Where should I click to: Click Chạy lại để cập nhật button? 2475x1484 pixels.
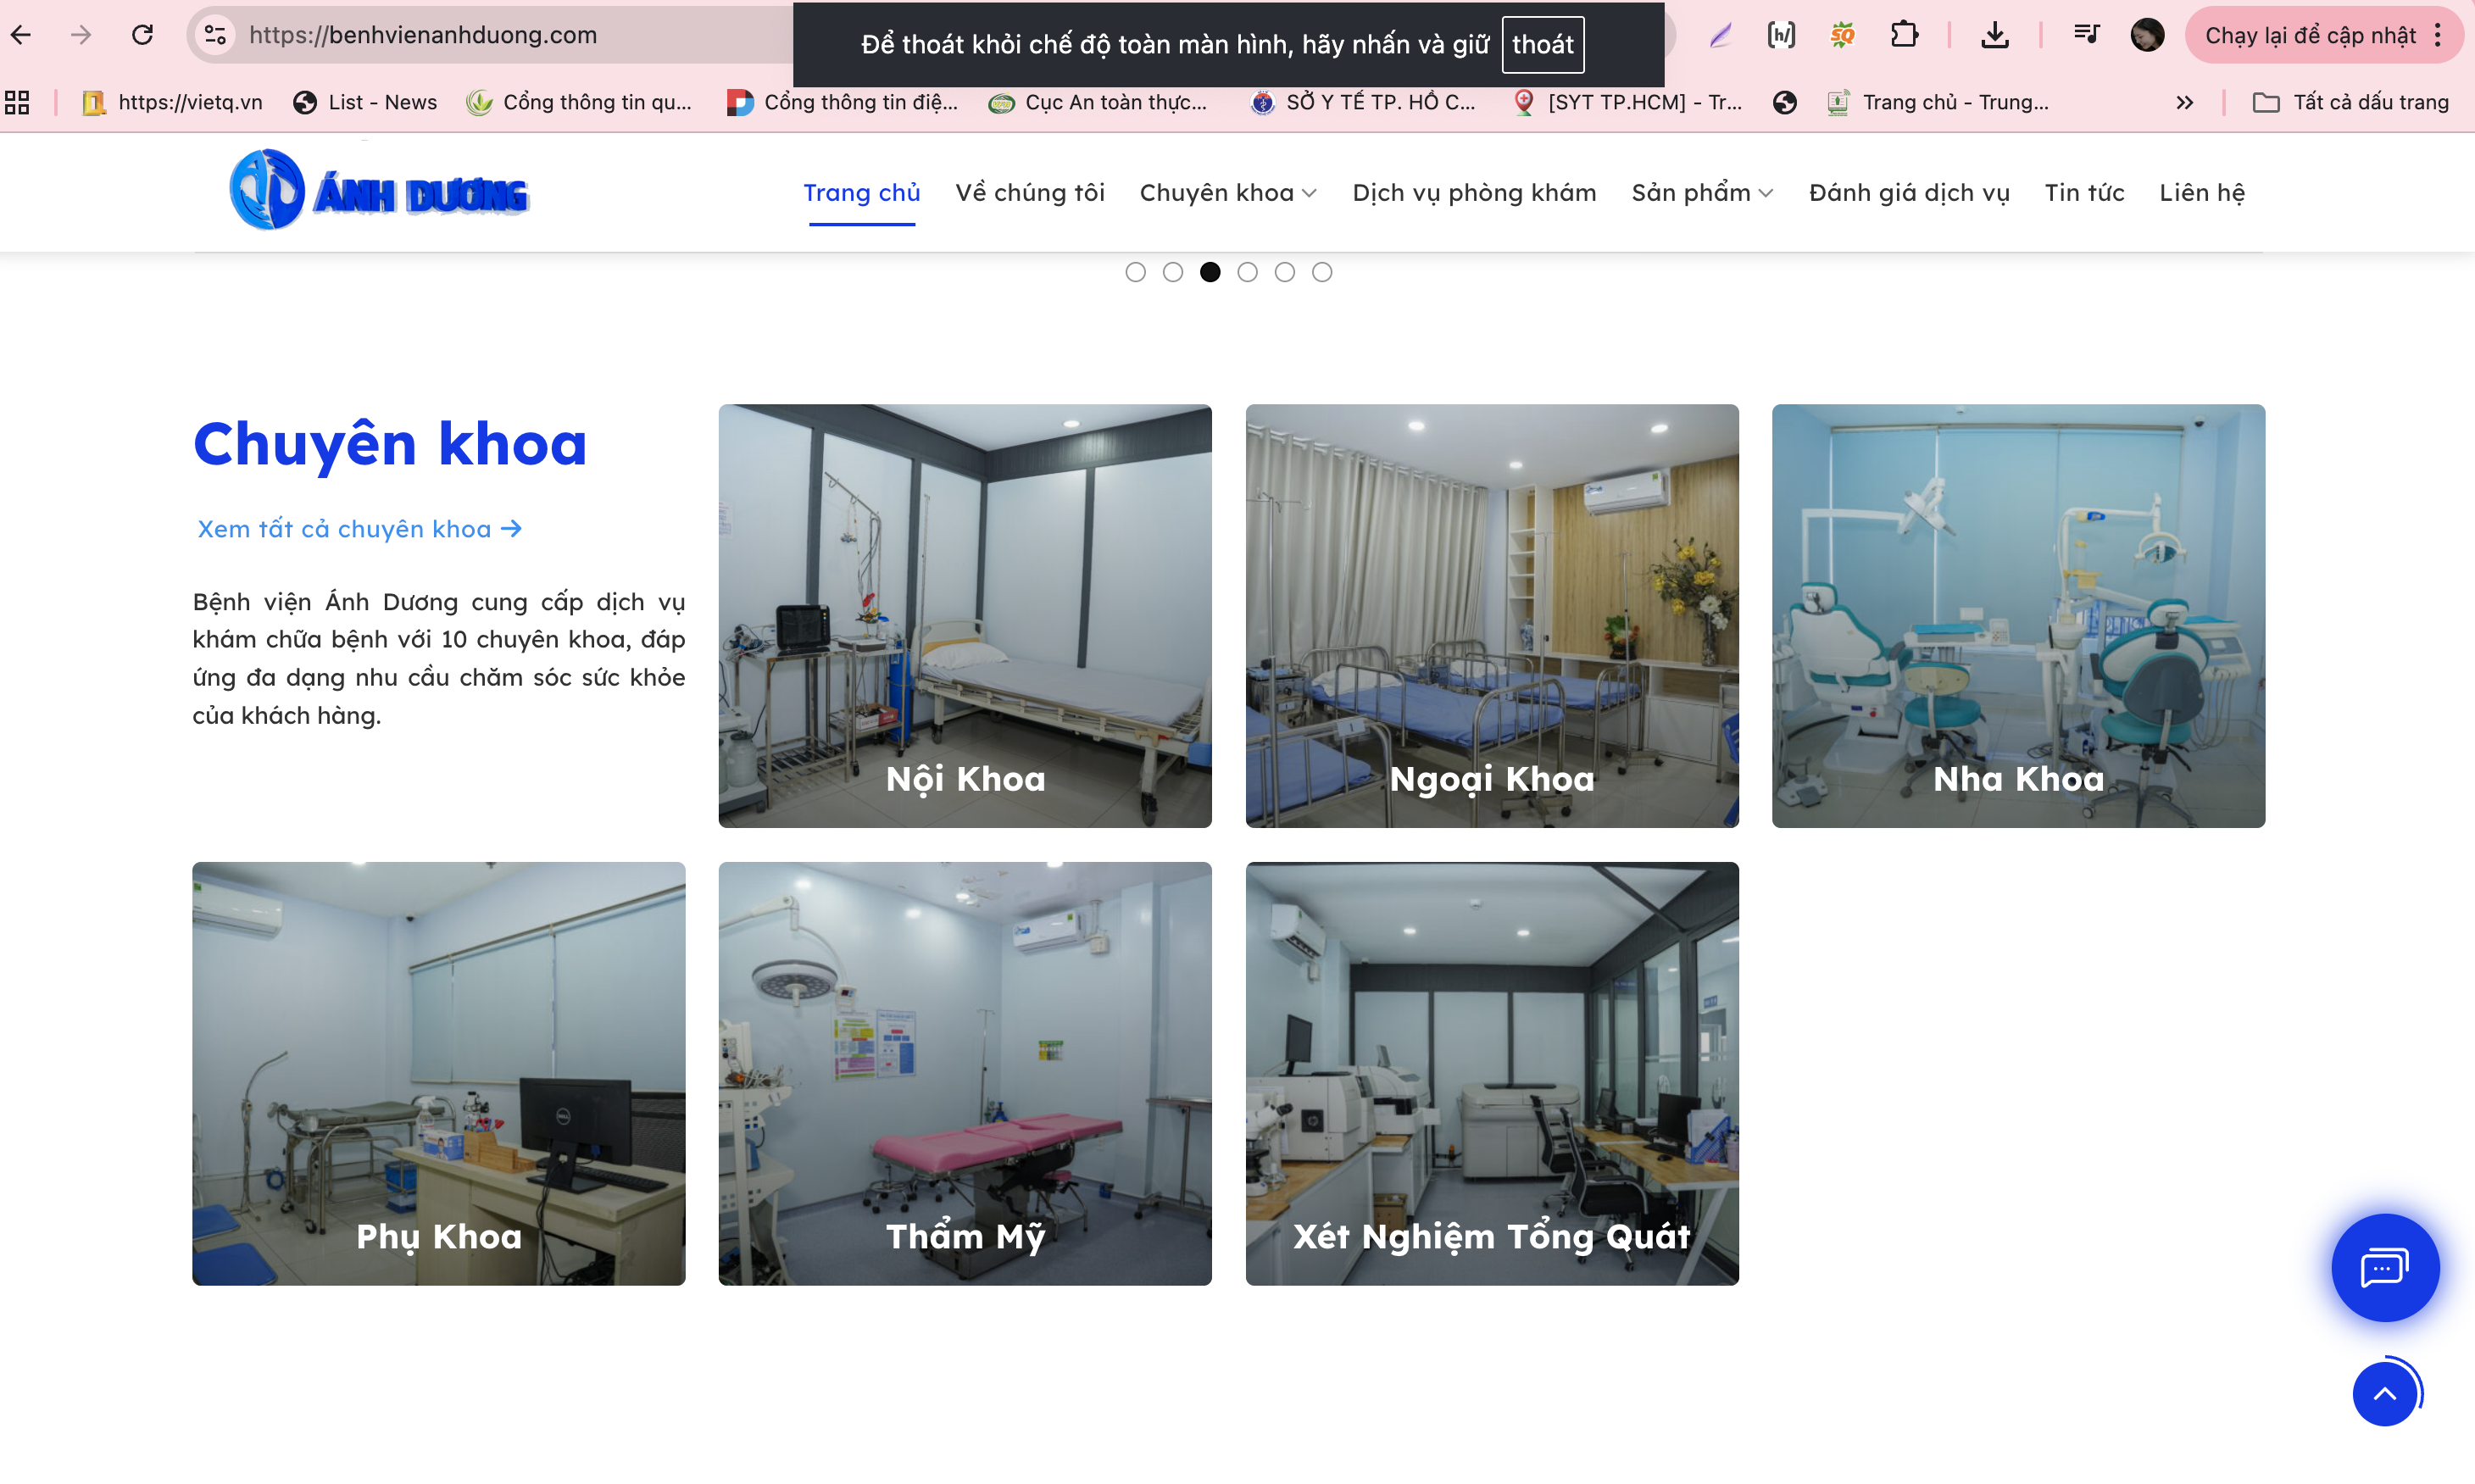pyautogui.click(x=2310, y=36)
